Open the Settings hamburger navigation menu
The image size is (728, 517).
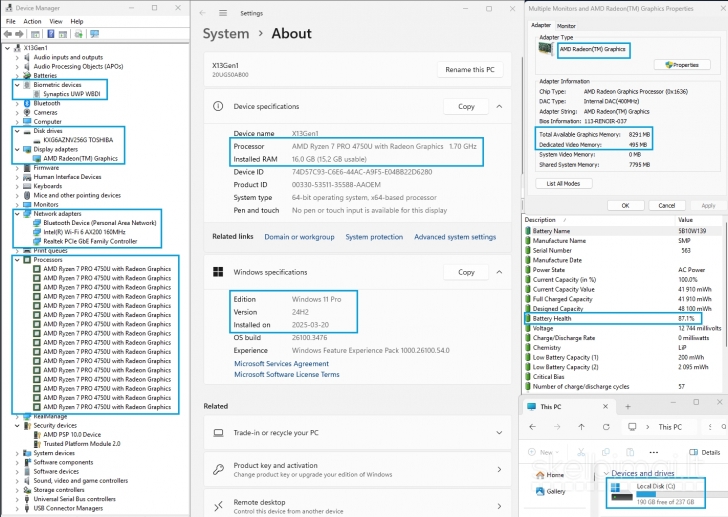223,13
